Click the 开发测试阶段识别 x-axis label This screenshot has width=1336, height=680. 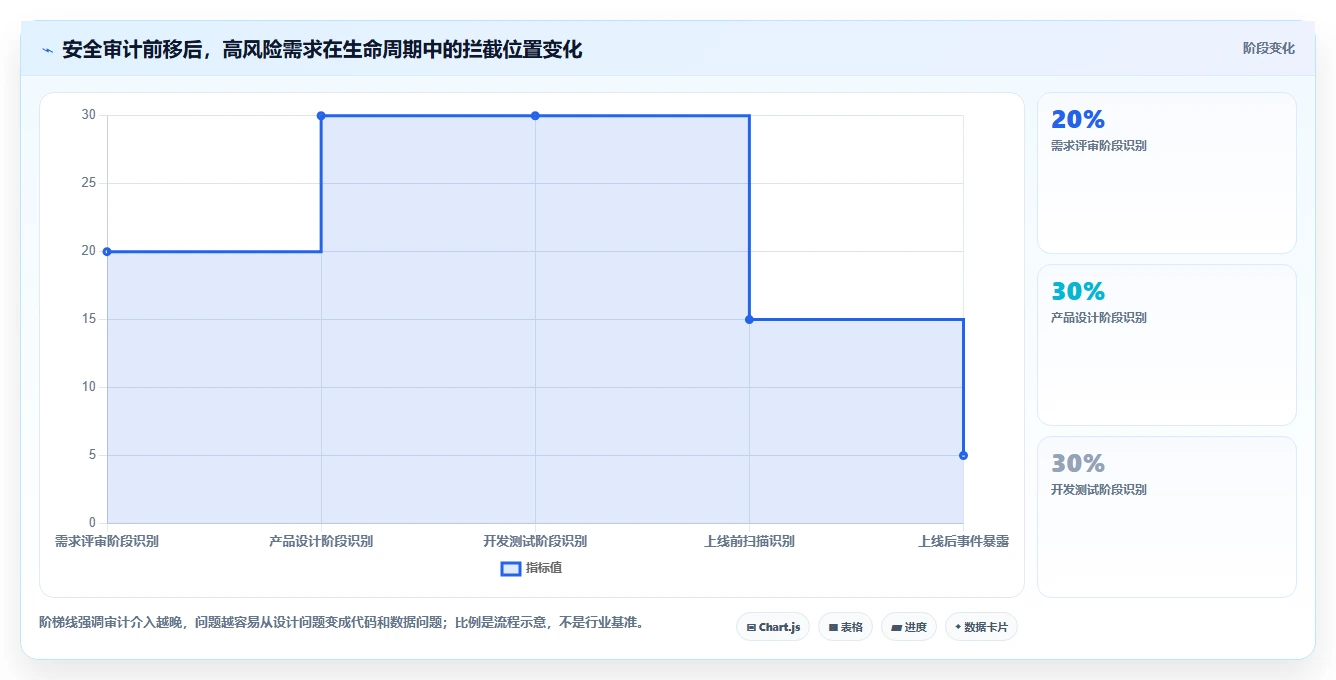(x=535, y=541)
